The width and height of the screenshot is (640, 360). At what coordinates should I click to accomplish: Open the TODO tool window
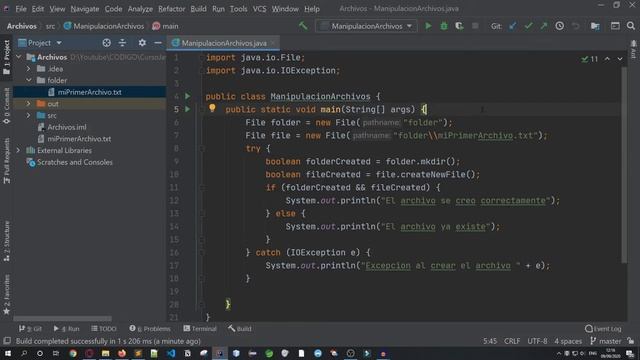[104, 329]
